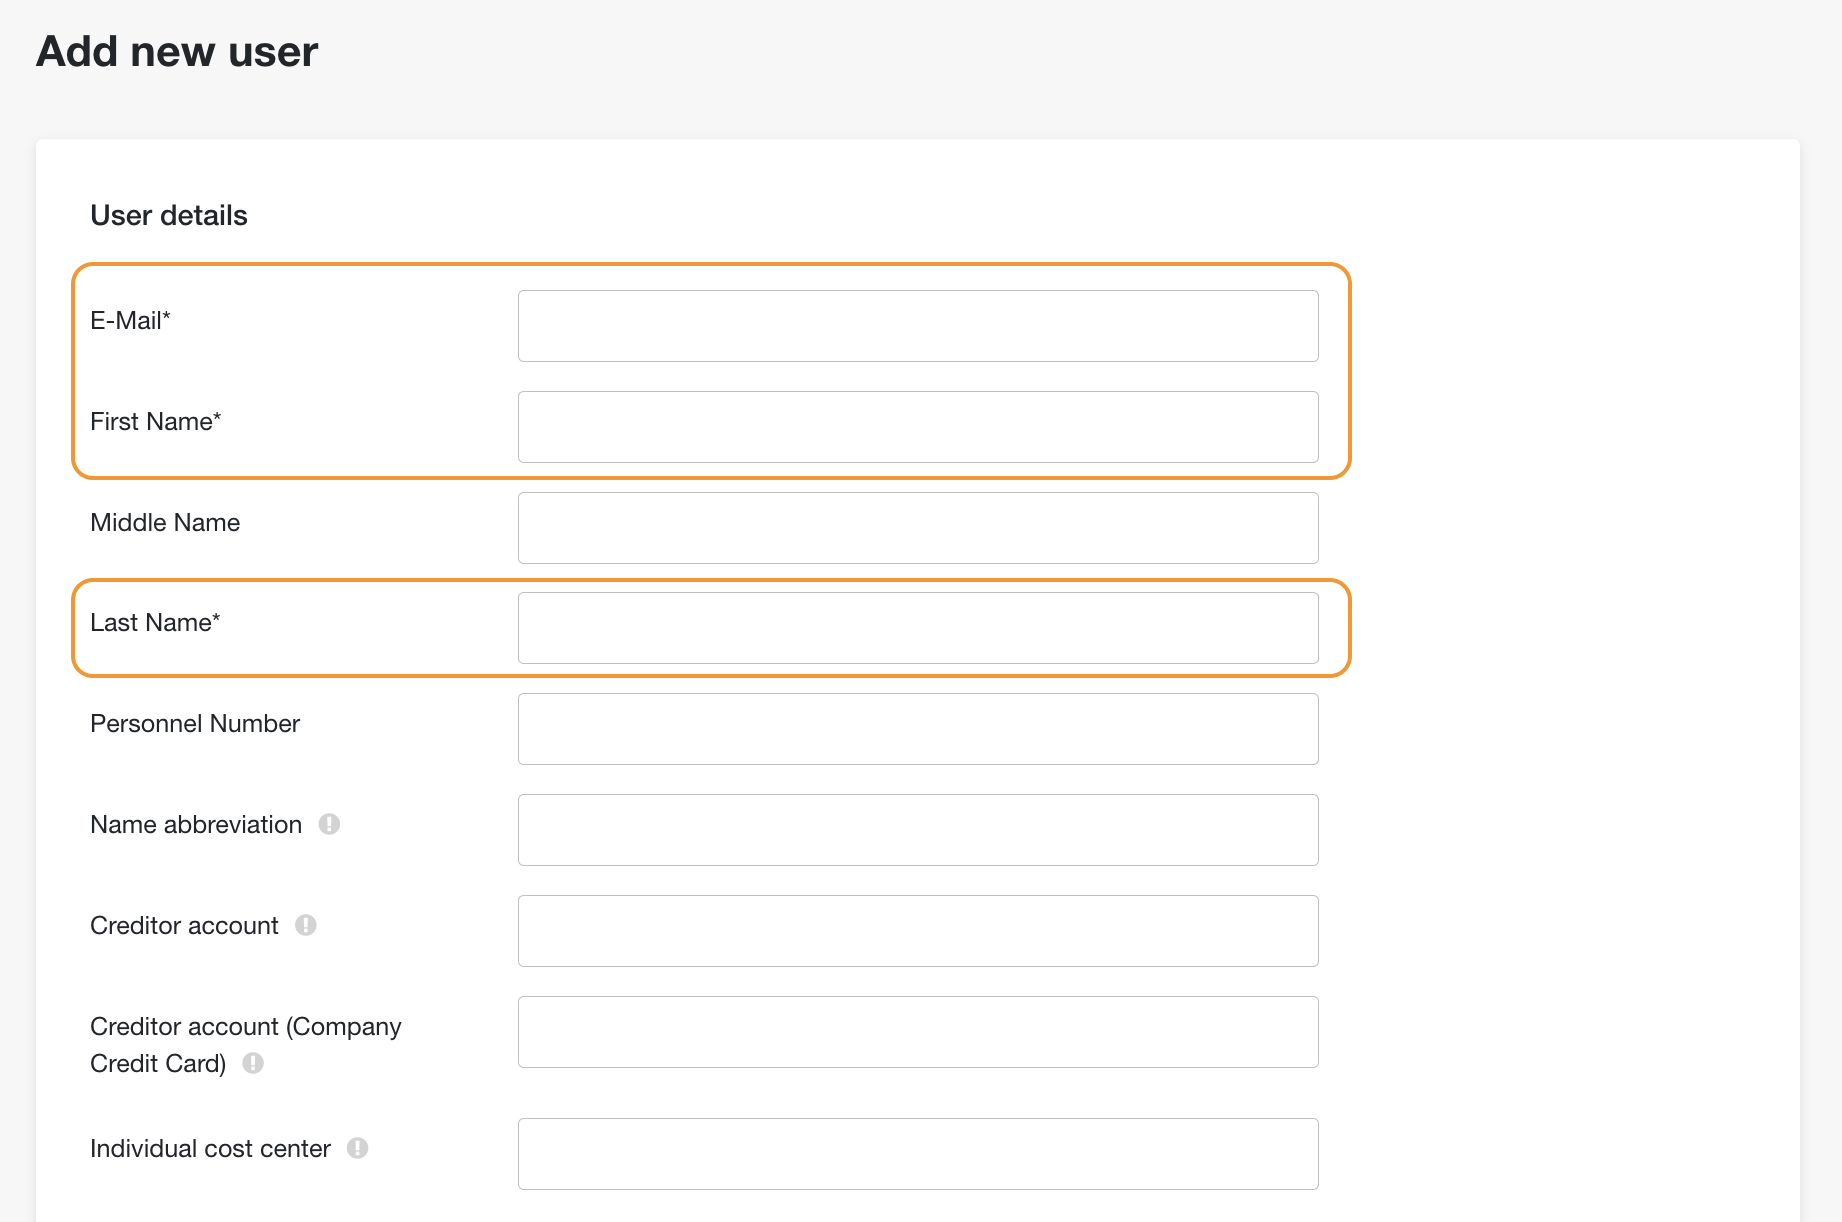Click the User details section heading

click(169, 215)
